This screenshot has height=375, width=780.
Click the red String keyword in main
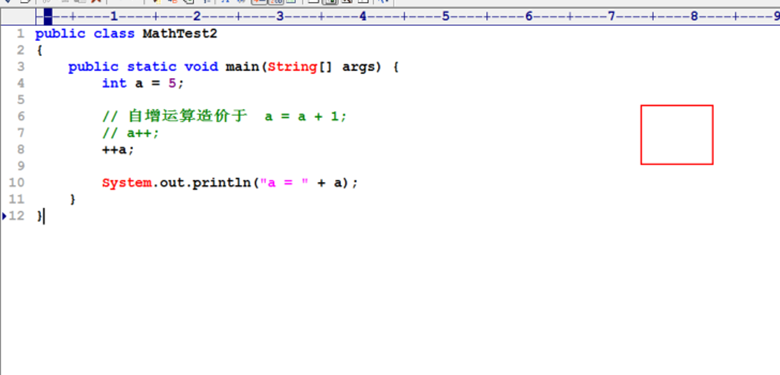[x=292, y=67]
